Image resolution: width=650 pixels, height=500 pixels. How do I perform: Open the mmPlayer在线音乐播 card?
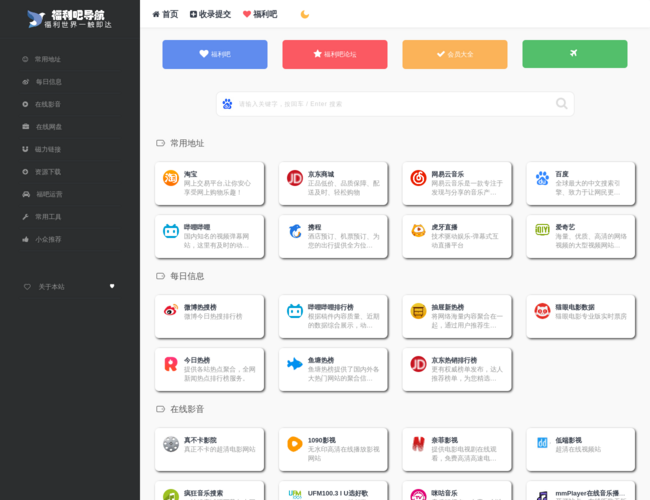tap(581, 490)
